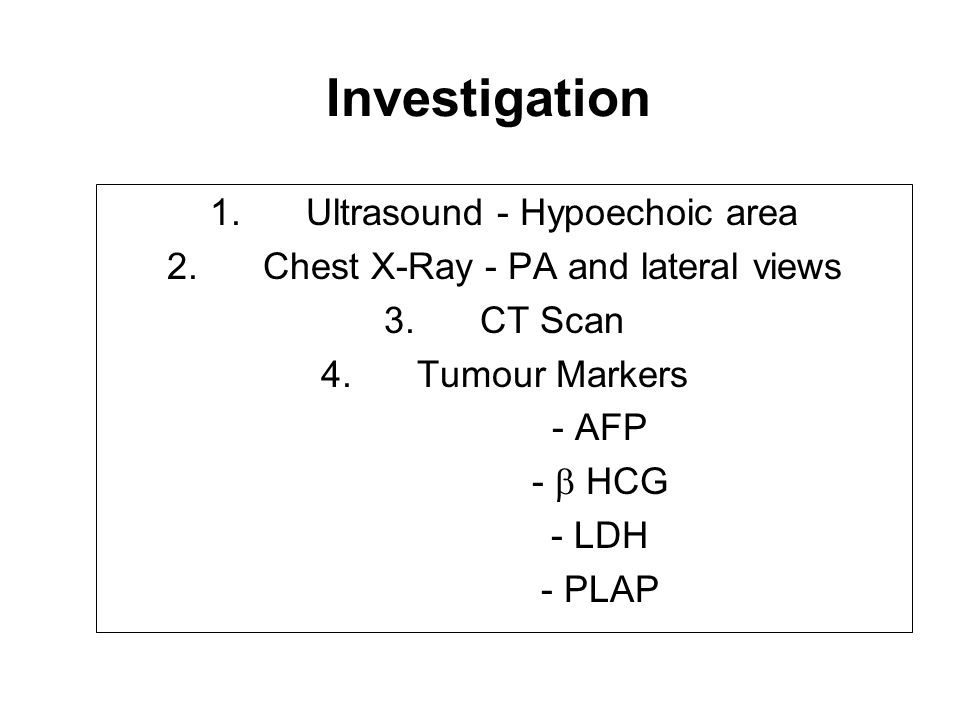Click the list number 4.
The image size is (960, 720).
coord(336,374)
